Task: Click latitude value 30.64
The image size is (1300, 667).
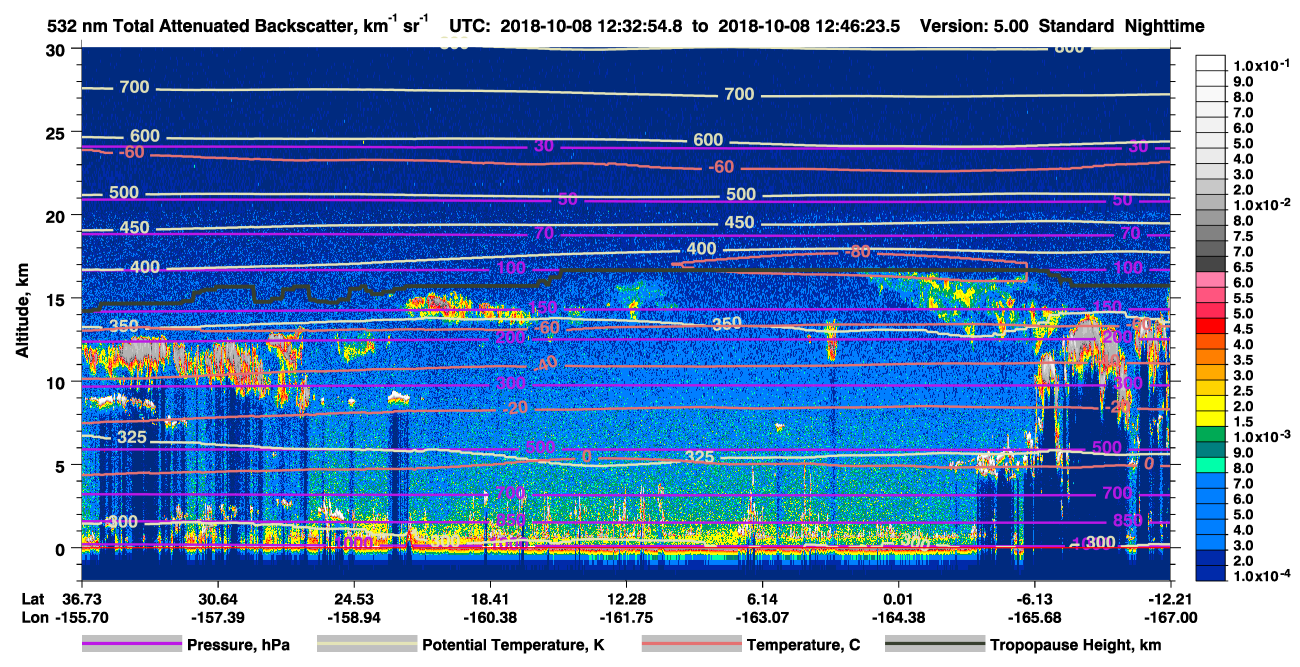Action: [217, 598]
